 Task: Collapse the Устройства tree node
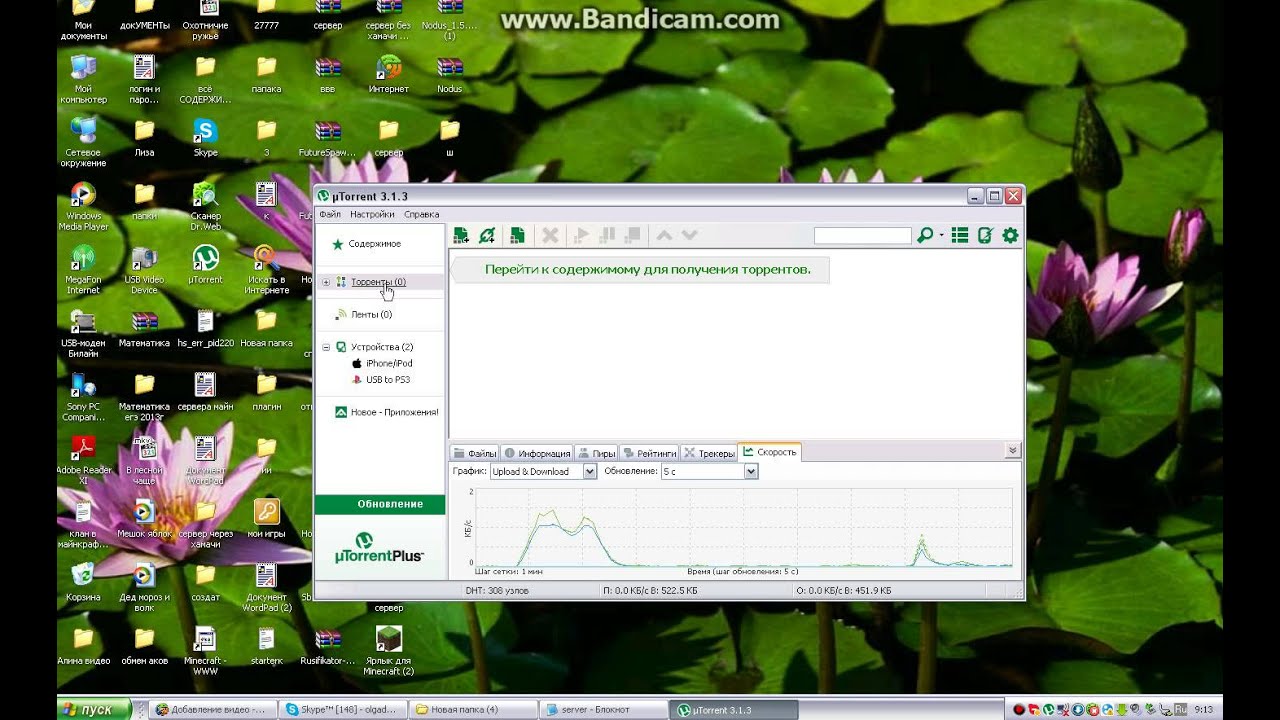[326, 347]
